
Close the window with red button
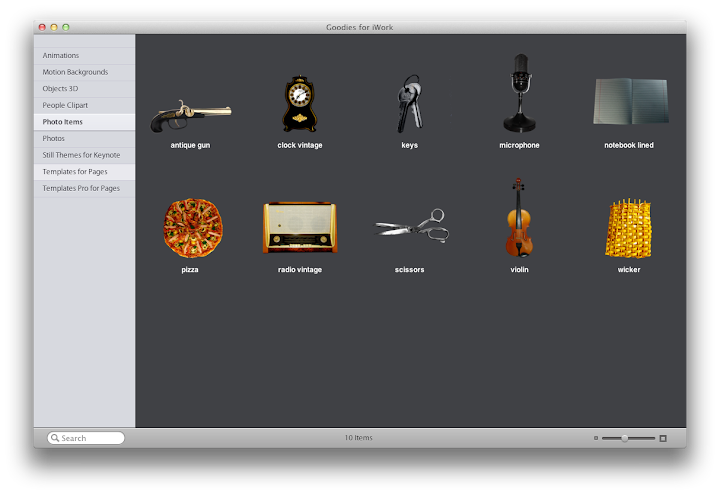pyautogui.click(x=42, y=27)
